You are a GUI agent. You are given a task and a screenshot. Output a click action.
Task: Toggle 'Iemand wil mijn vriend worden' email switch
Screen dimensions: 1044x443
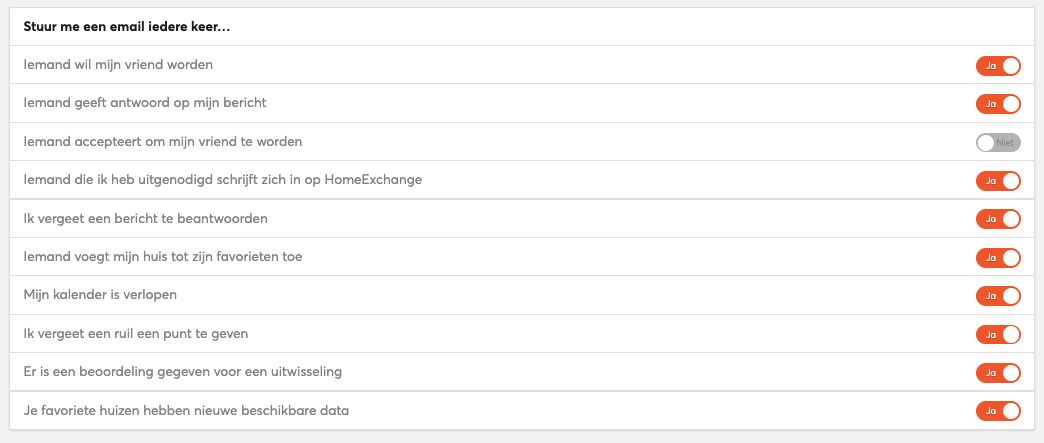tap(998, 66)
